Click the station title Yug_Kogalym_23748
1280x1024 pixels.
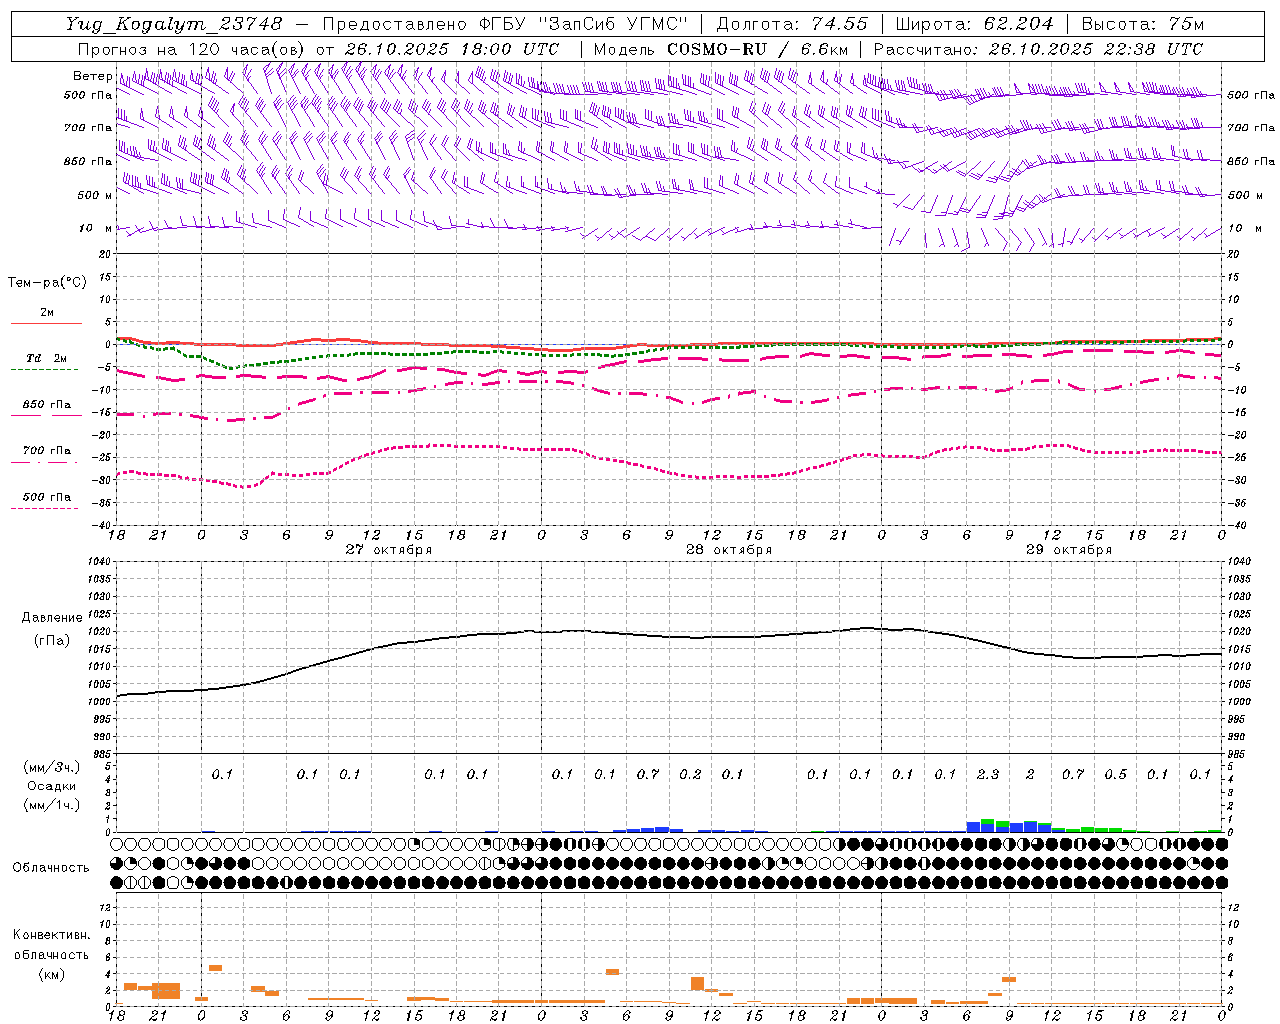pos(174,24)
